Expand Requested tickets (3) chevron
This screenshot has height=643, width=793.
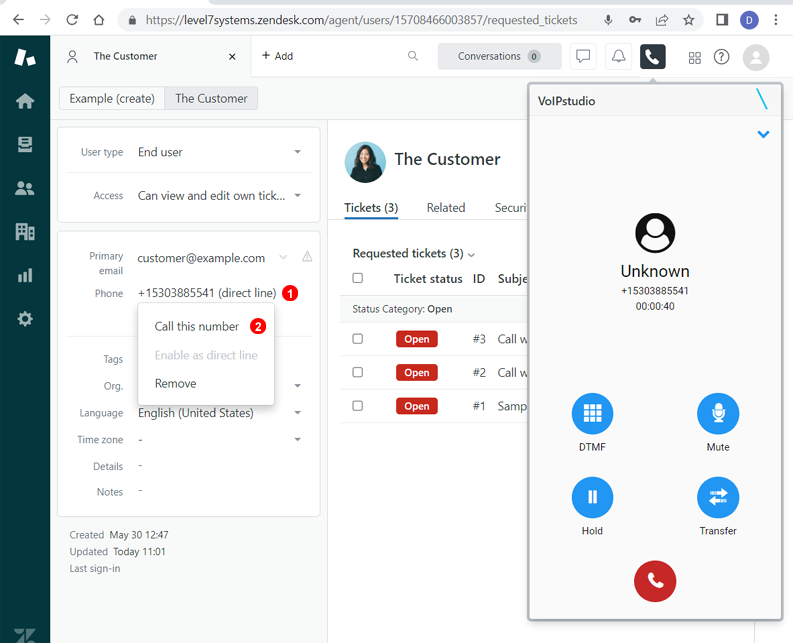[x=471, y=254]
